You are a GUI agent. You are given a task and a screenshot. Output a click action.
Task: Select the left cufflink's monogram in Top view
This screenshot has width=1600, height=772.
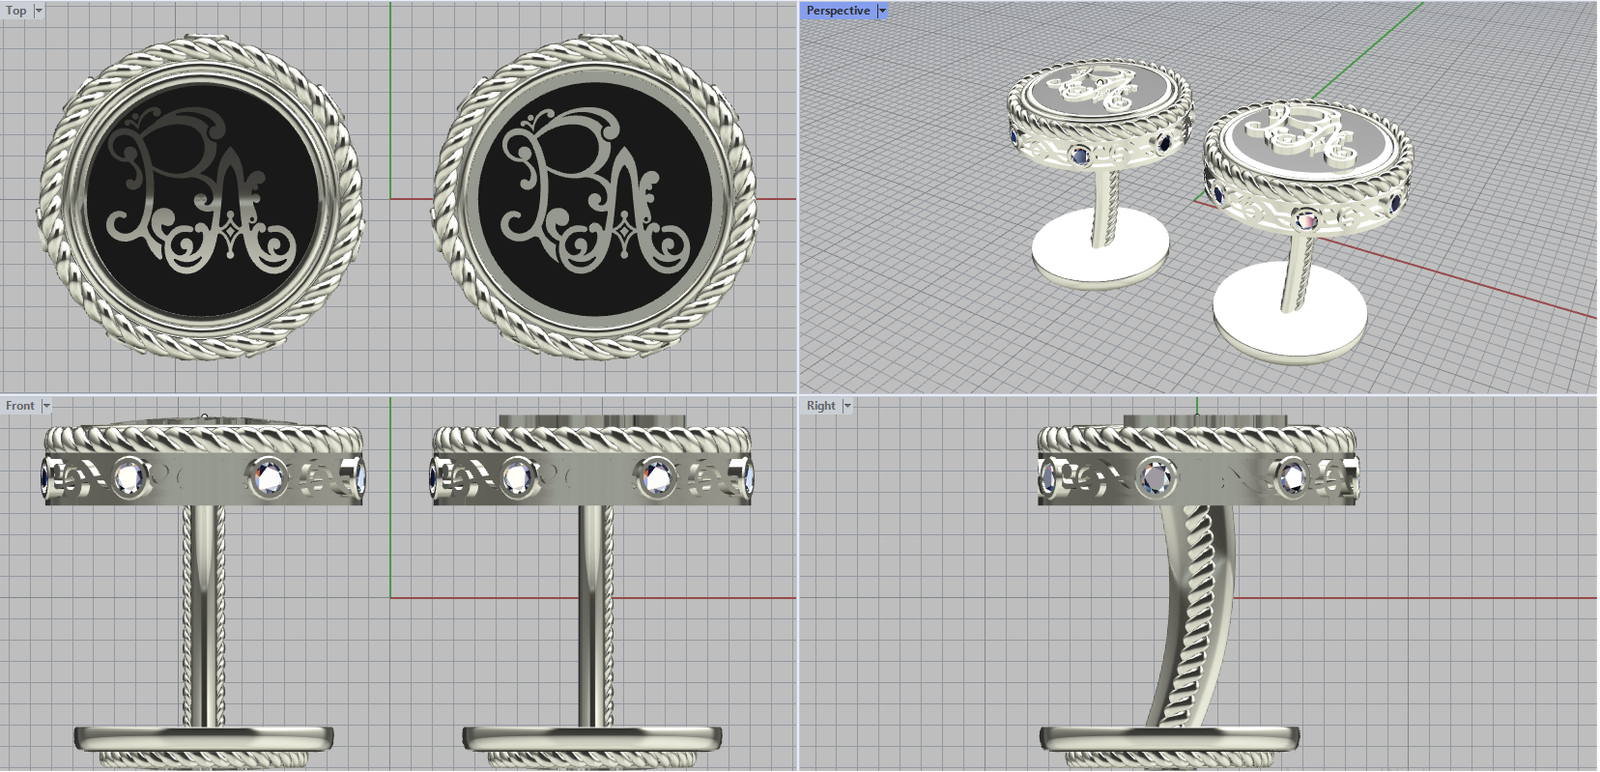pos(200,195)
